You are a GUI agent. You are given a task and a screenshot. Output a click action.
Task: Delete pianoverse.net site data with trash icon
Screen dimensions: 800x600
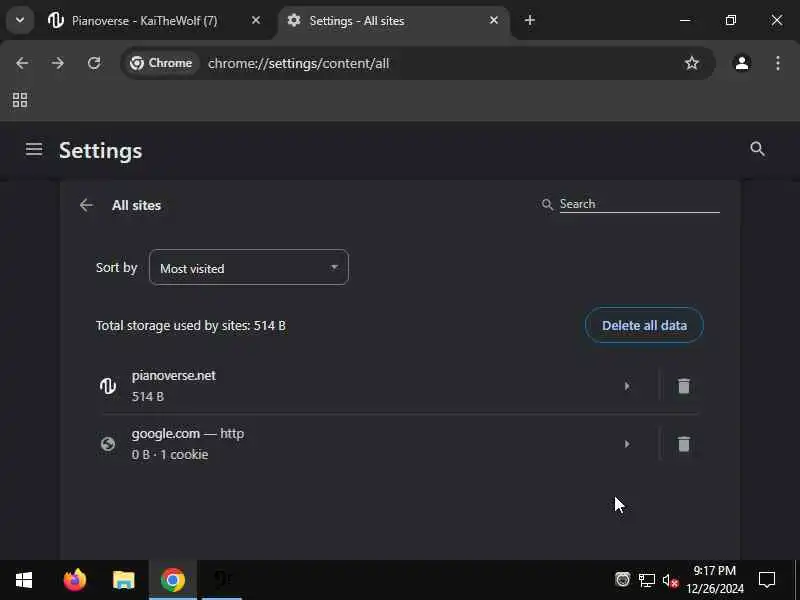click(x=684, y=386)
